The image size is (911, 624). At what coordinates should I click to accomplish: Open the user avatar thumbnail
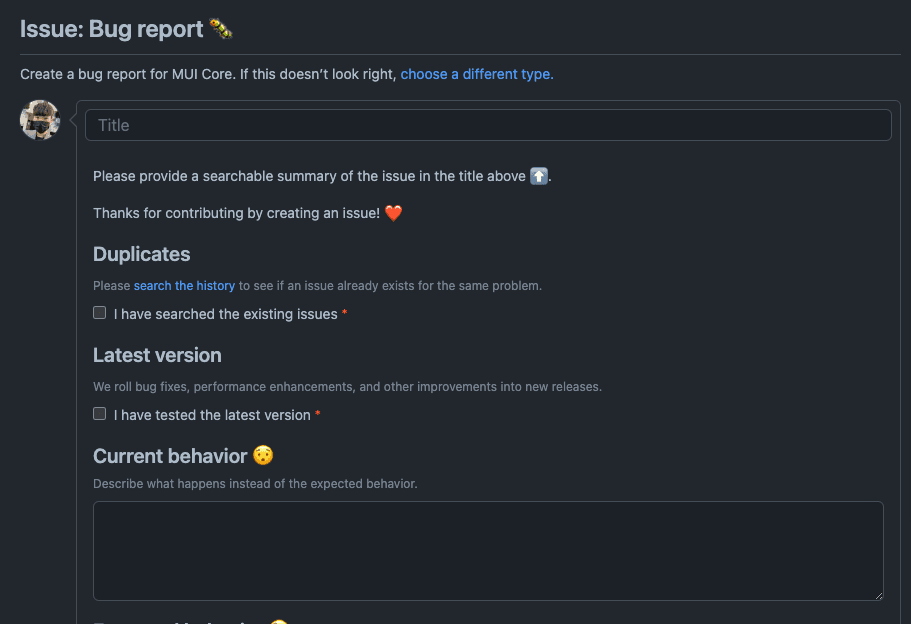40,120
